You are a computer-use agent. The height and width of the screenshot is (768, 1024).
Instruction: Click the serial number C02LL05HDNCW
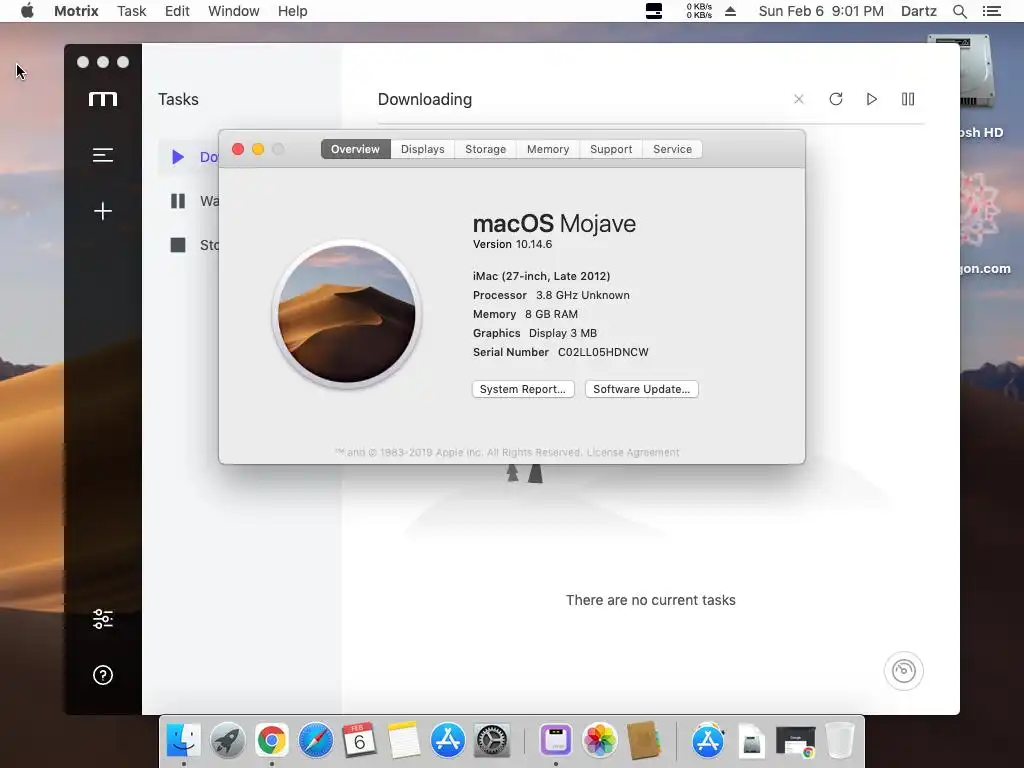click(x=603, y=352)
